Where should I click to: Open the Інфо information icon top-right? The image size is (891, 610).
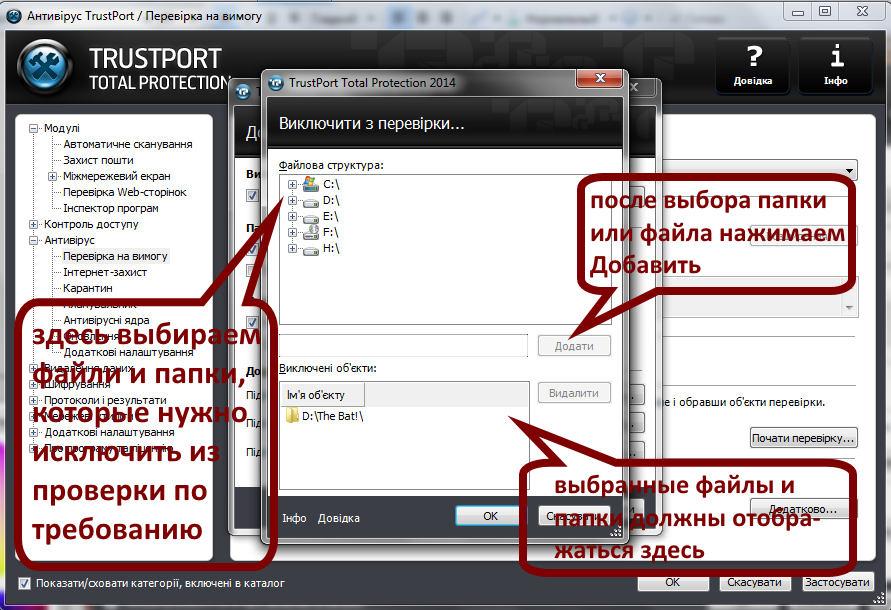836,56
